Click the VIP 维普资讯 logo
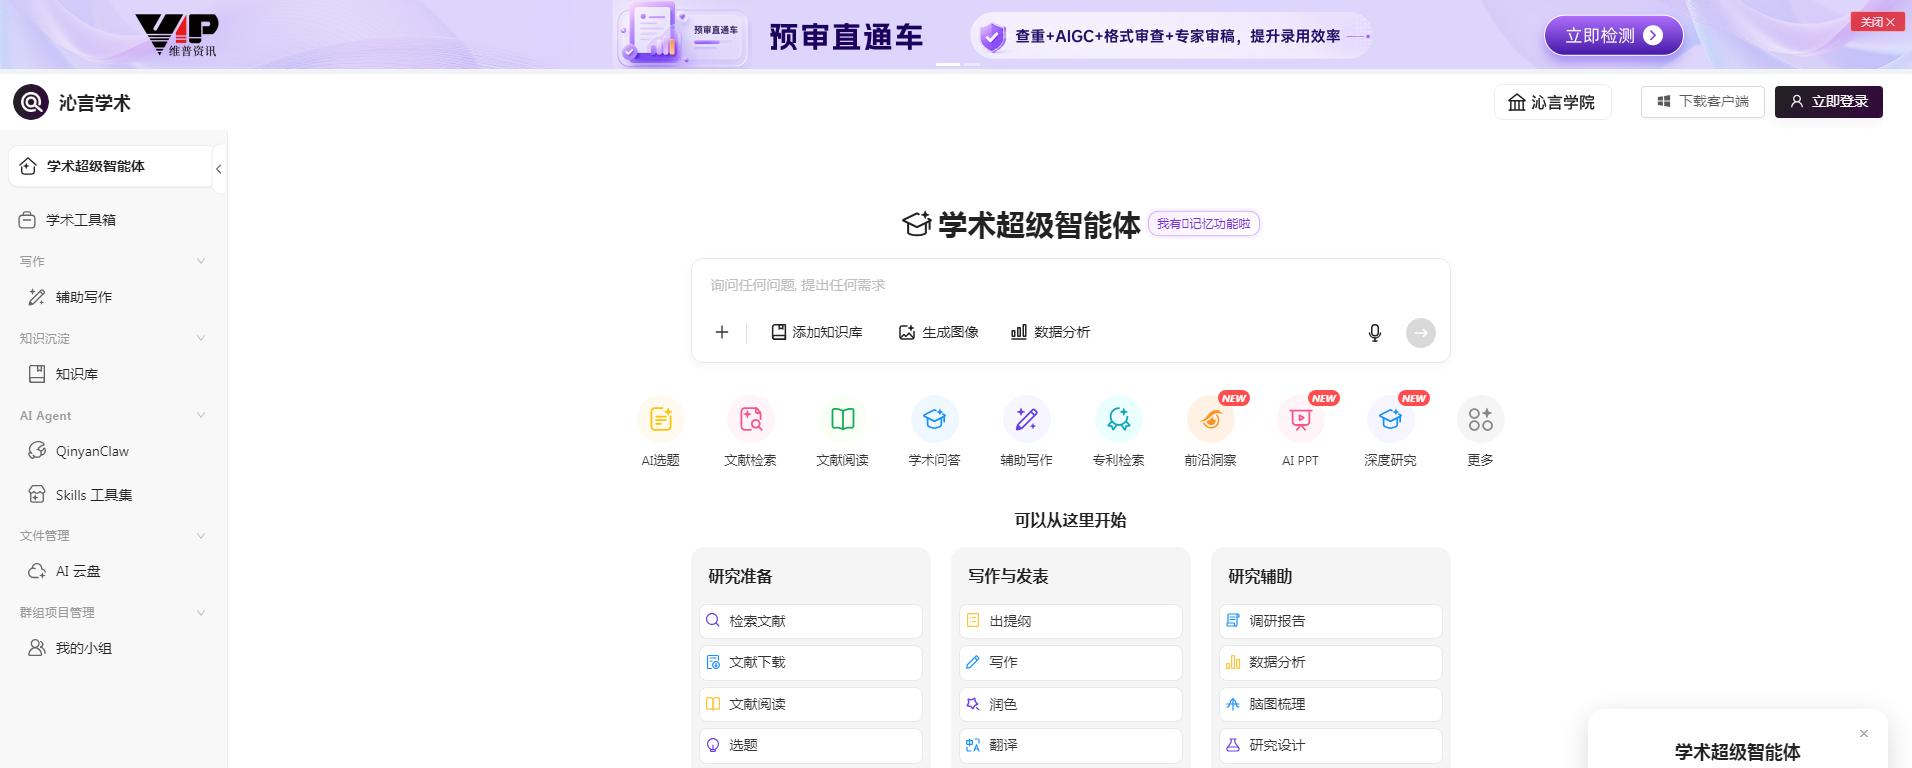1912x768 pixels. coord(177,35)
